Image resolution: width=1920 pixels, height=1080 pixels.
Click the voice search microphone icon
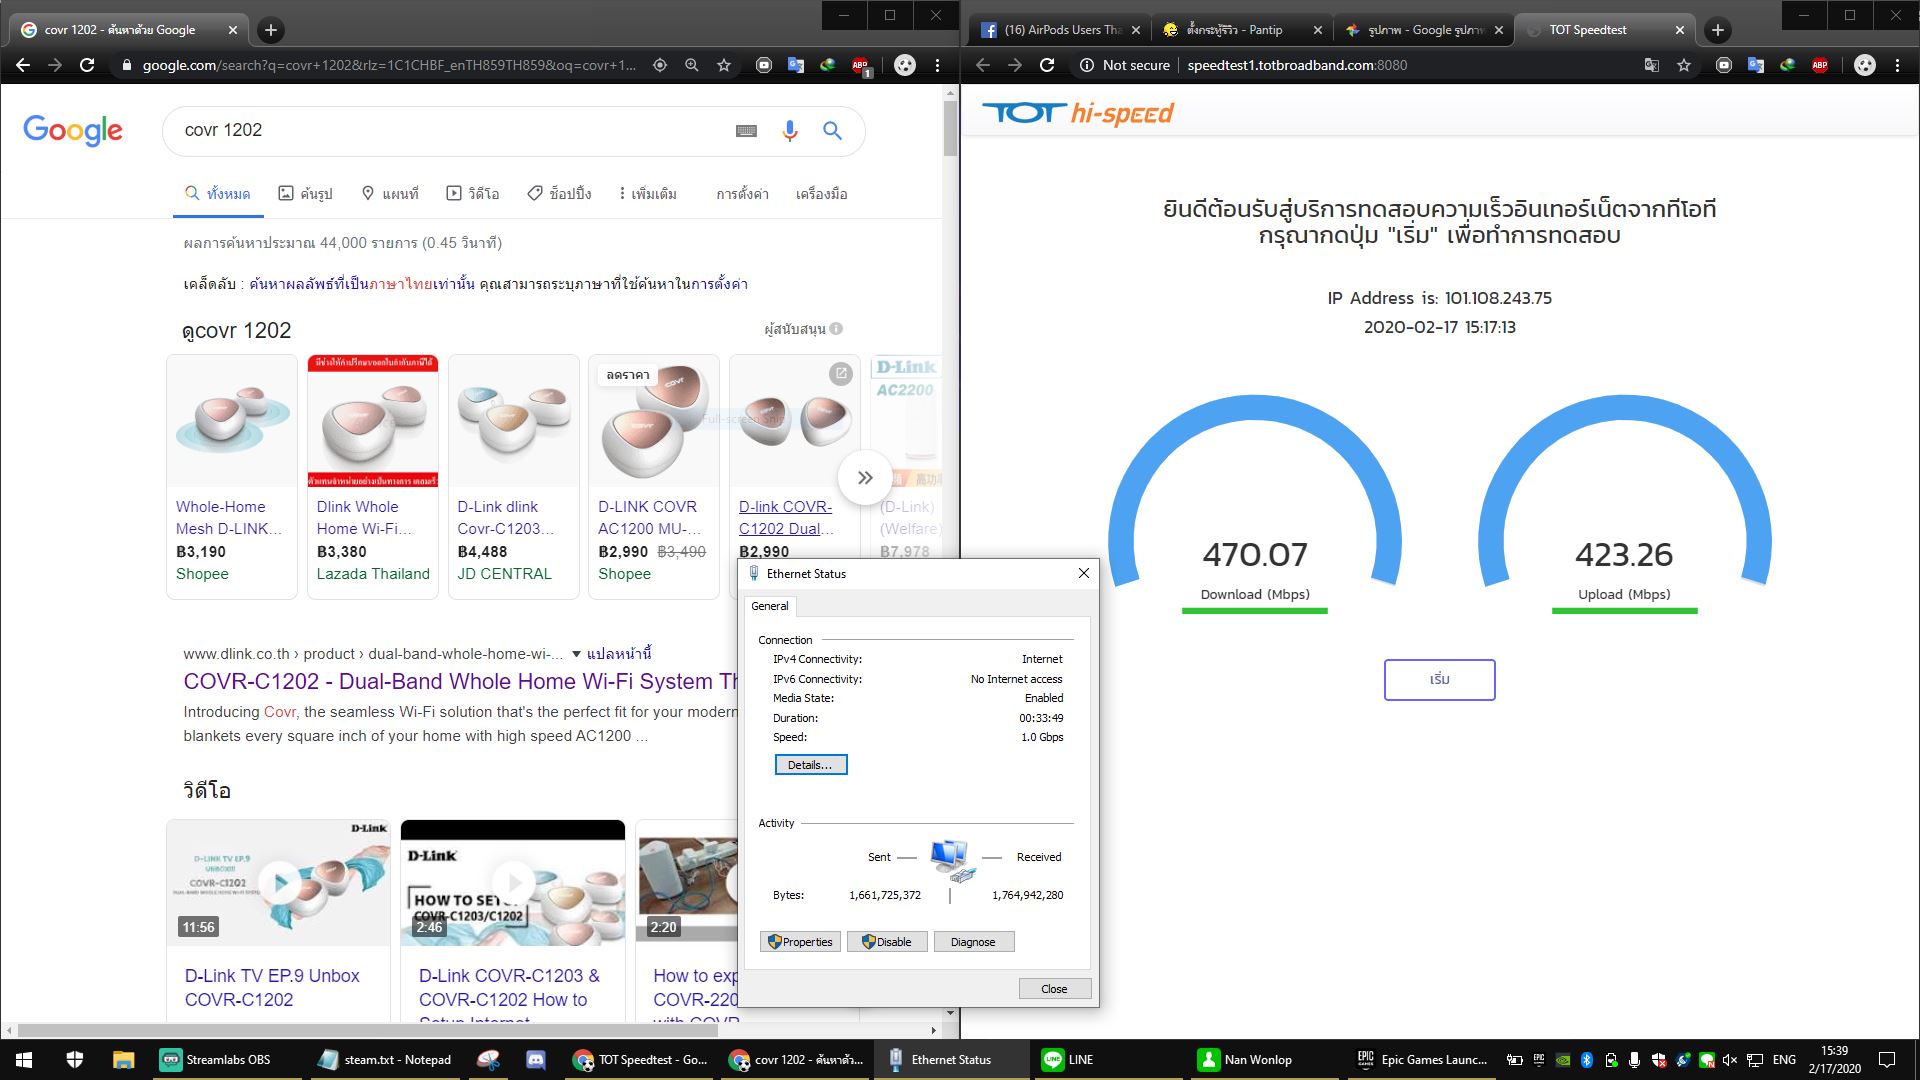point(790,130)
